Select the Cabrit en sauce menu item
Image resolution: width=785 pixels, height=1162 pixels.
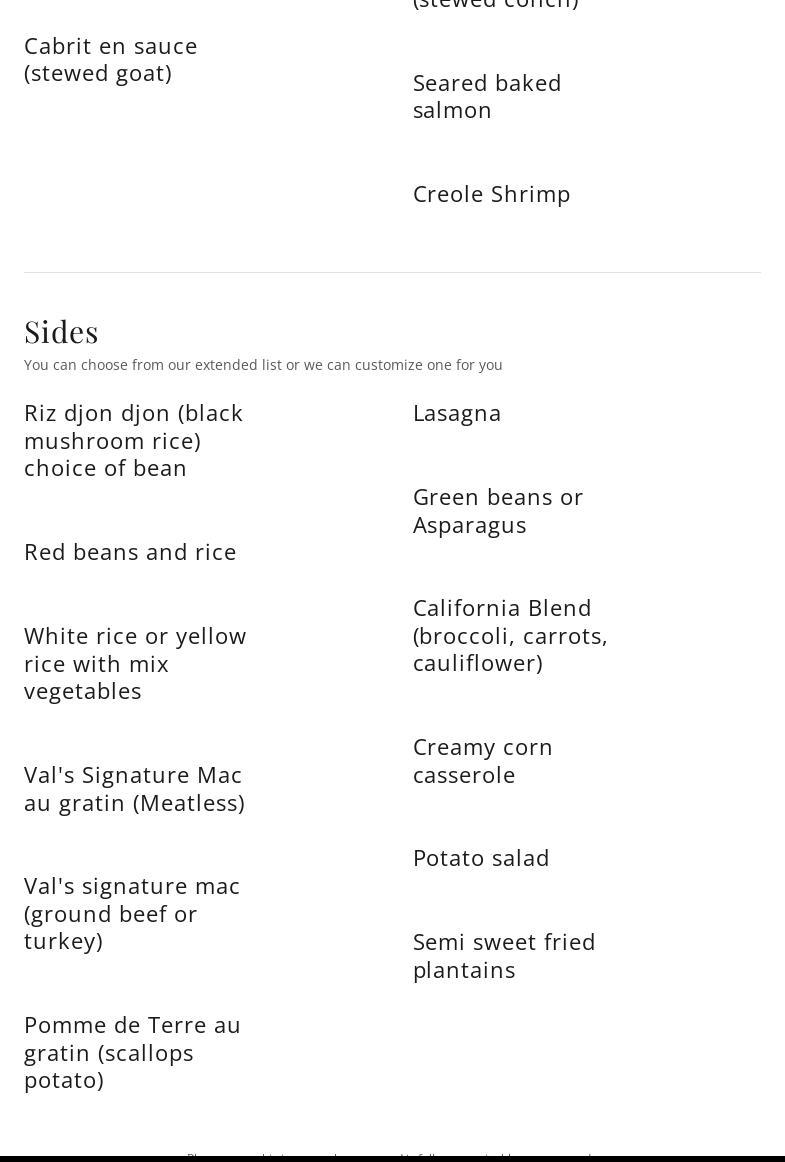click(x=110, y=59)
